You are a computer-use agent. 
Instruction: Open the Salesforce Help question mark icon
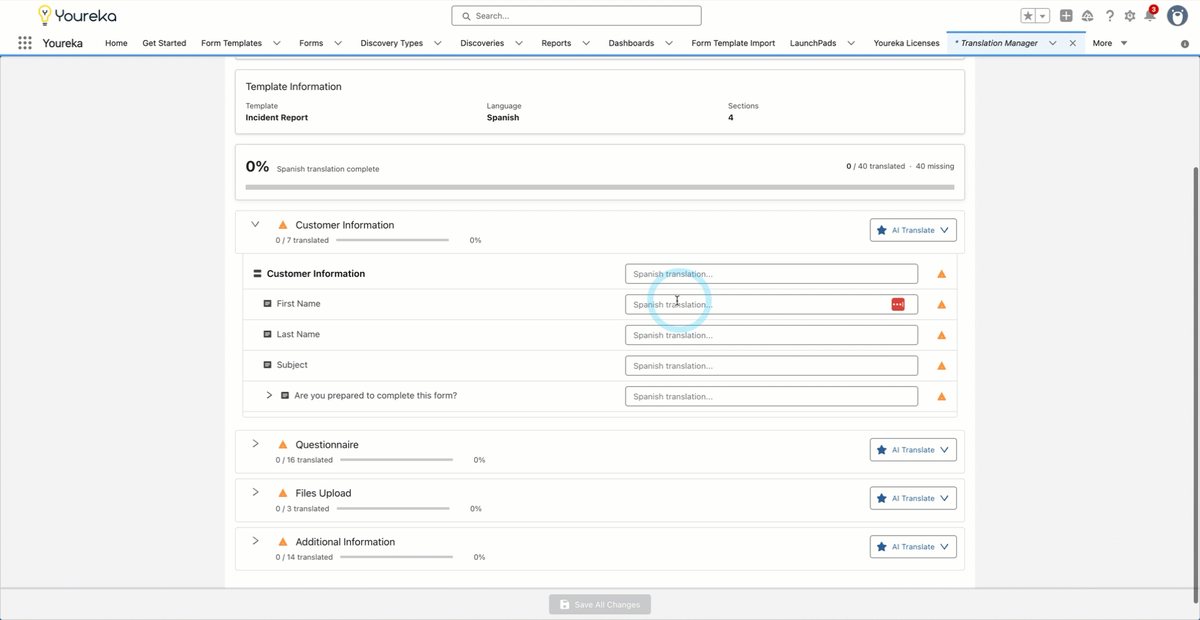(1109, 16)
